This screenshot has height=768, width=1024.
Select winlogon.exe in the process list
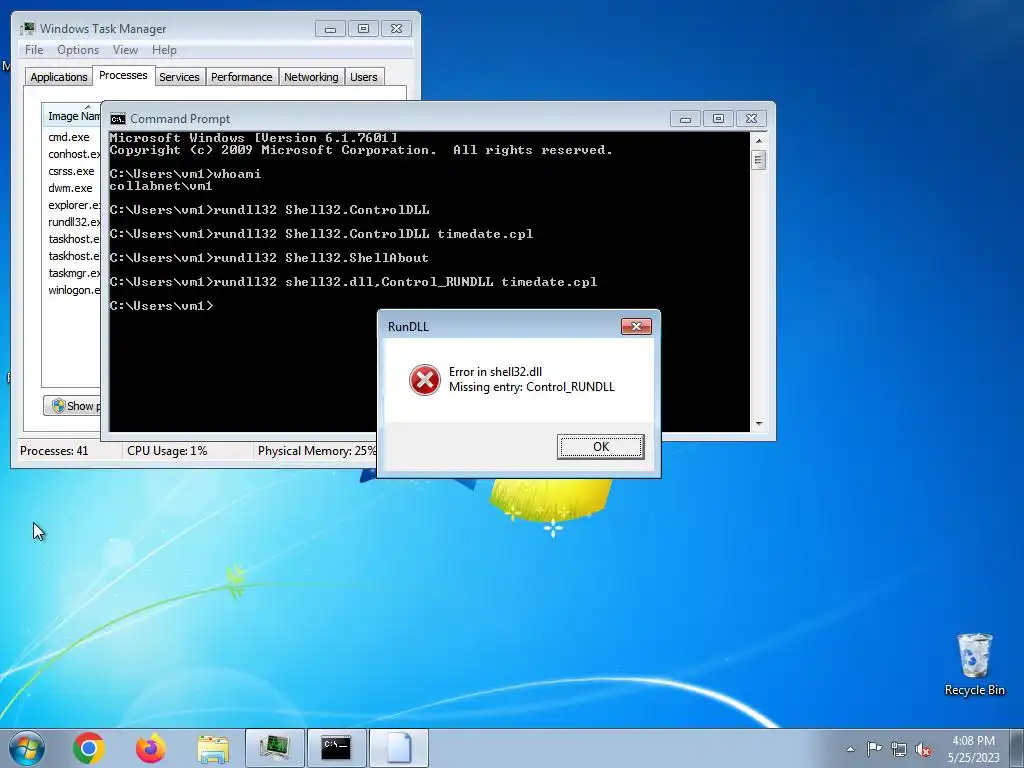click(x=74, y=290)
